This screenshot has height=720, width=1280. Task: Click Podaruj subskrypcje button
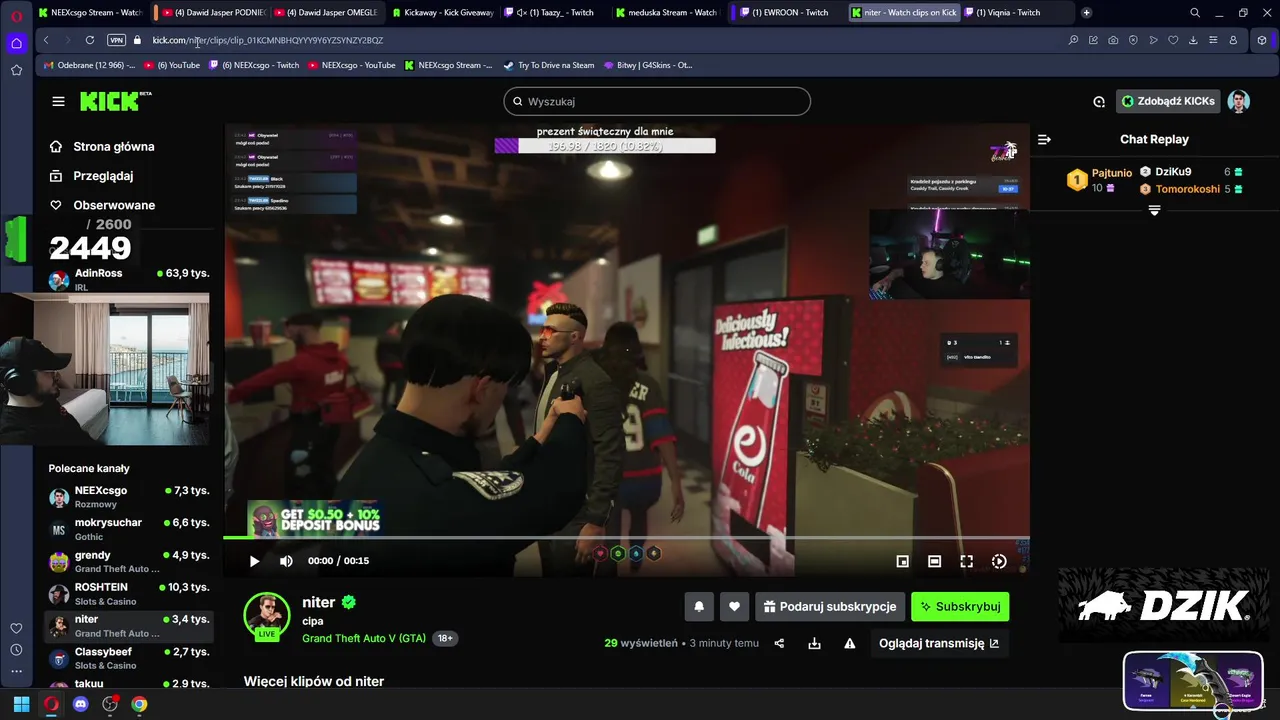click(x=829, y=606)
